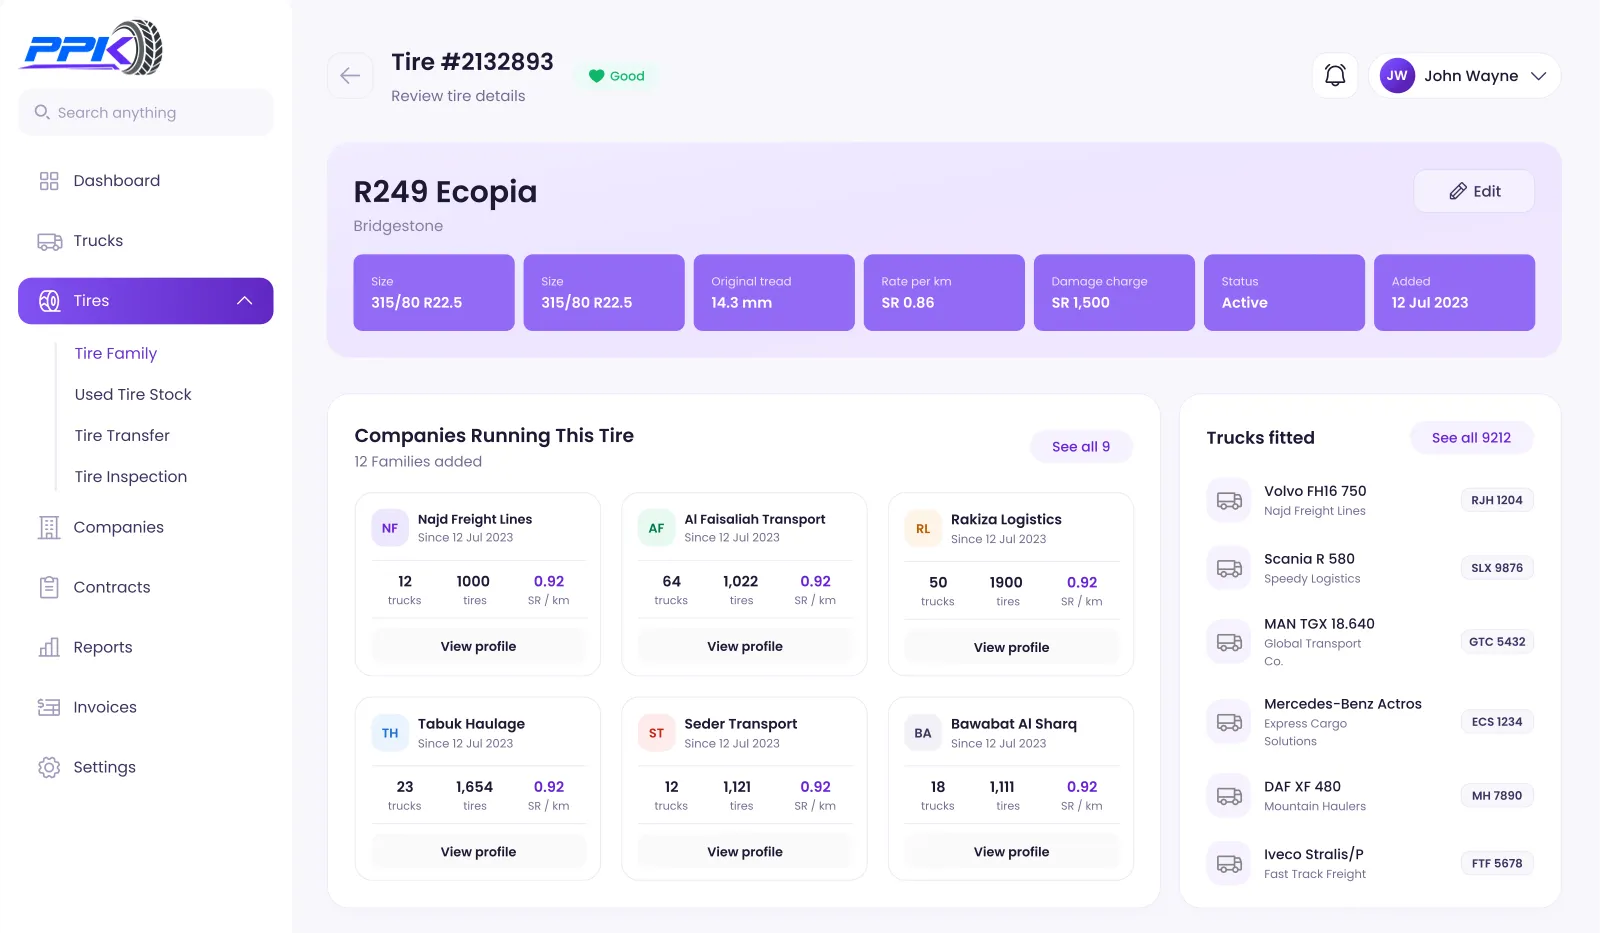Select Tire Inspection in sidebar
This screenshot has width=1600, height=933.
(131, 476)
